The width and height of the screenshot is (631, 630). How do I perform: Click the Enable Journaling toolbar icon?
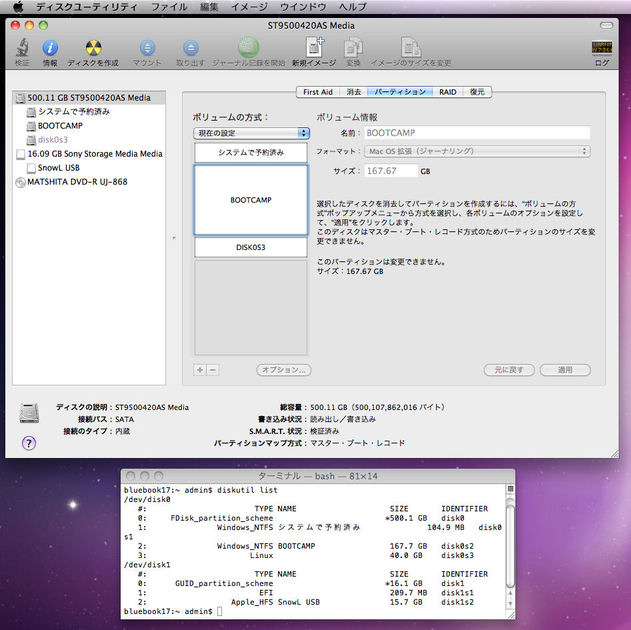[248, 47]
